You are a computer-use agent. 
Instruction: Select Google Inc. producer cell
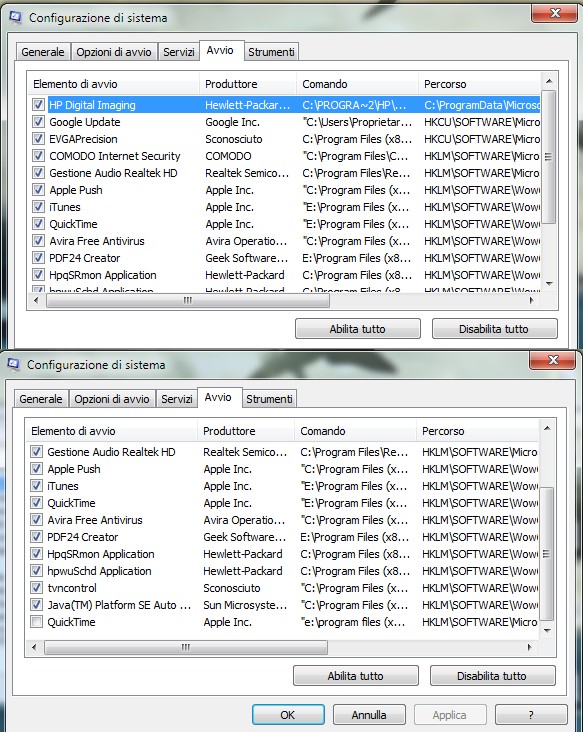[x=232, y=122]
